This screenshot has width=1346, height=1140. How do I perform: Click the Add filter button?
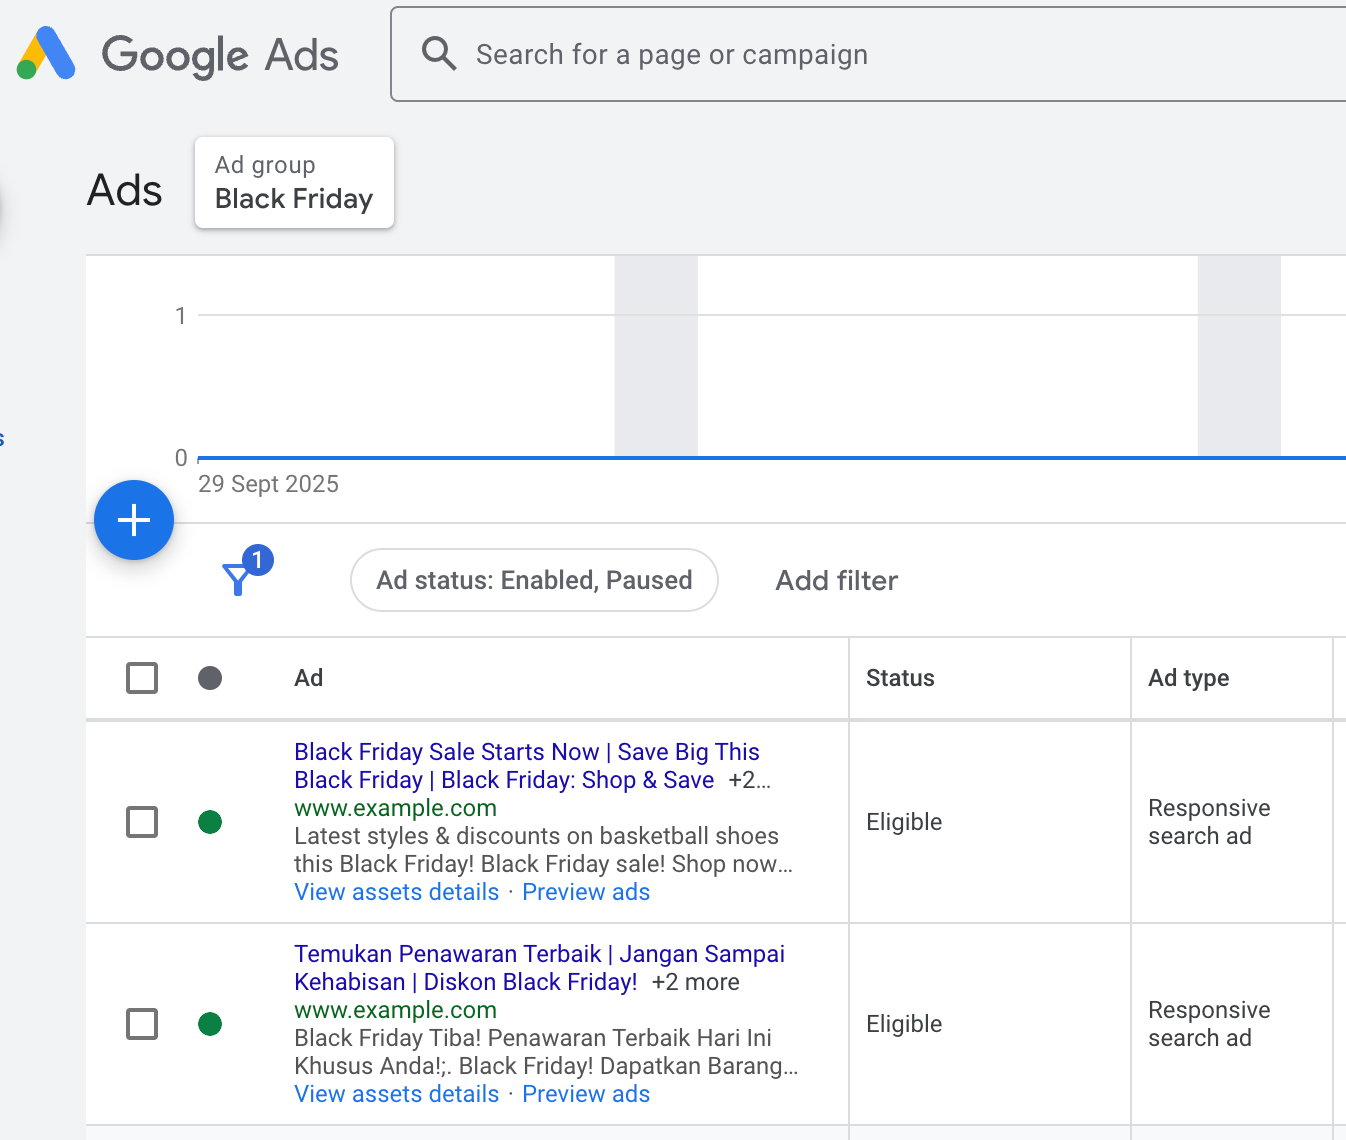pyautogui.click(x=836, y=580)
